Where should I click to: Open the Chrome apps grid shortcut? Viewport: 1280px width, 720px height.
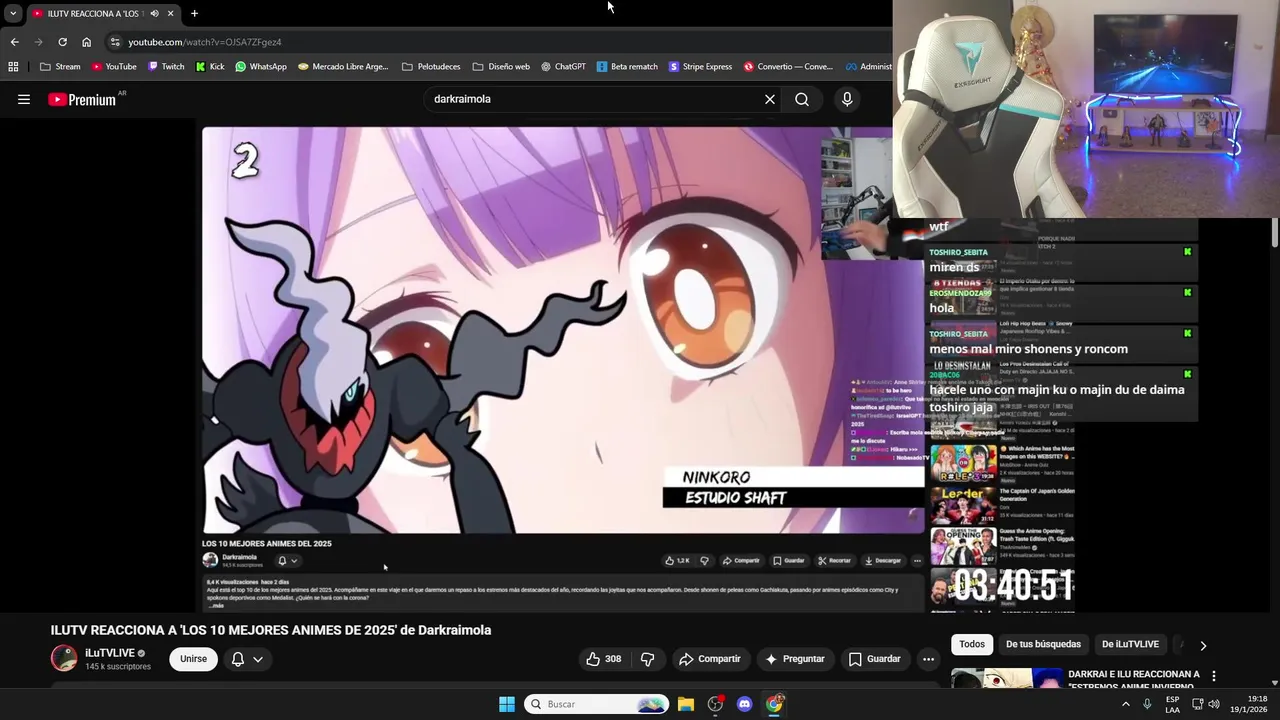(x=13, y=67)
